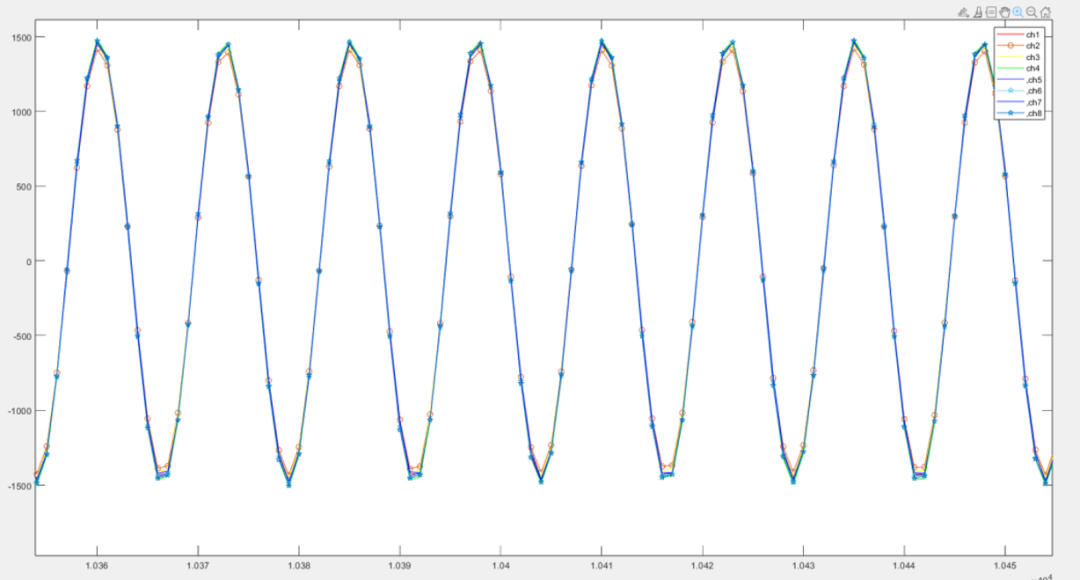Screen dimensions: 1080x580
Task: Click the ch6 legend label
Action: [x=1034, y=91]
